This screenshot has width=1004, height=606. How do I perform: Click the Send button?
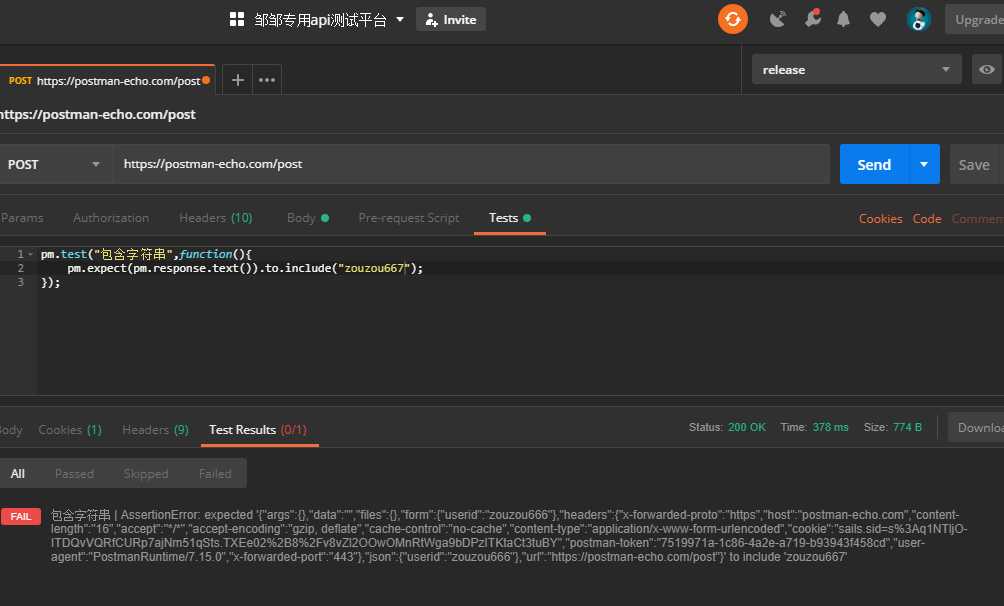tap(874, 164)
